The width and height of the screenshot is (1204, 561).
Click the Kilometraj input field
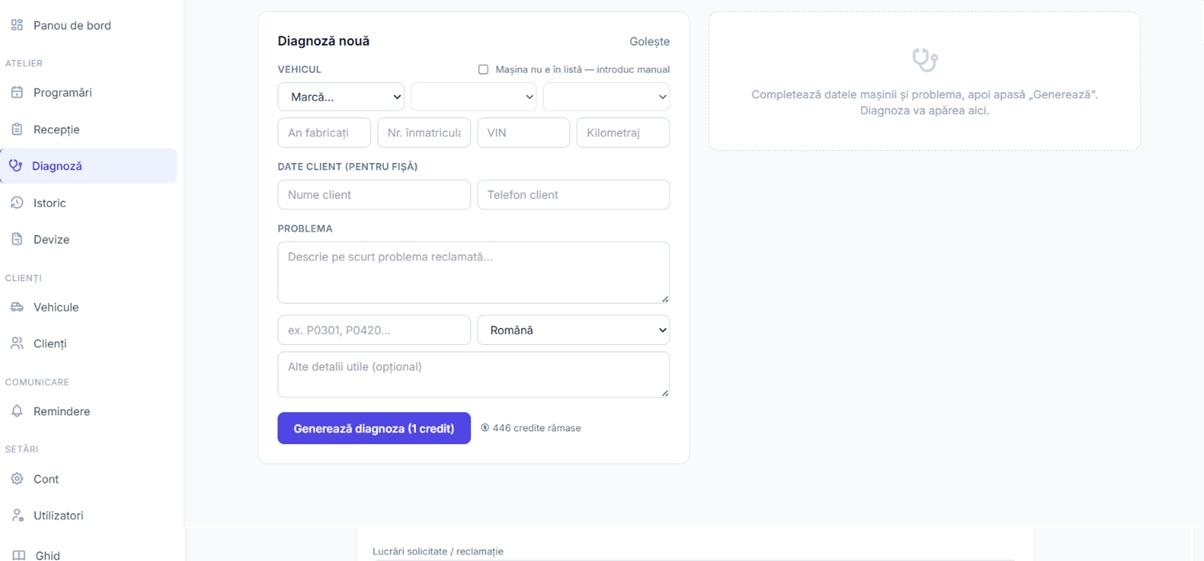click(x=623, y=132)
